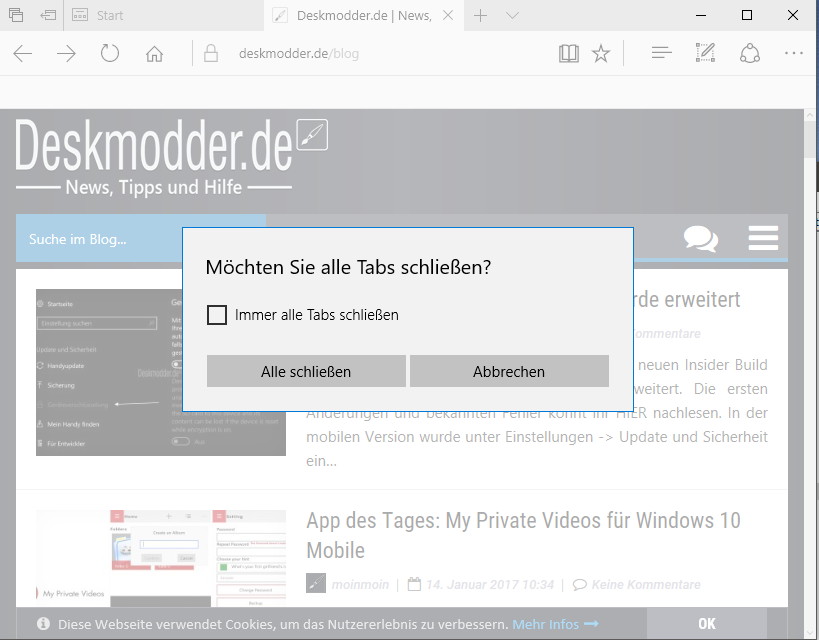Viewport: 819px width, 640px height.
Task: Open the My Private Videos article thumbnail
Action: click(161, 558)
